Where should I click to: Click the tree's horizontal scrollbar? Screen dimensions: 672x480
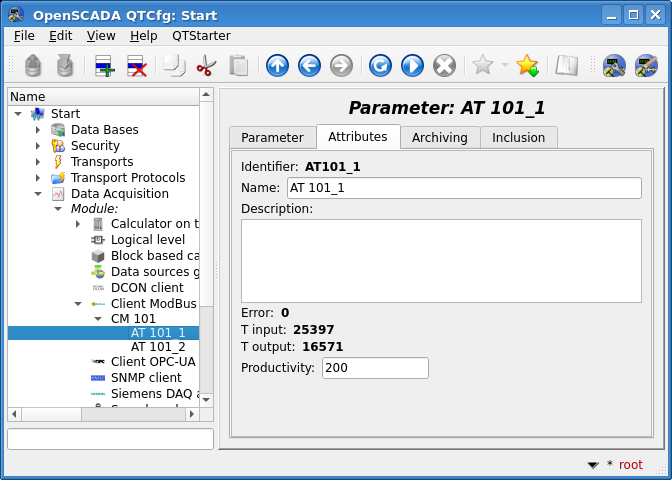103,414
